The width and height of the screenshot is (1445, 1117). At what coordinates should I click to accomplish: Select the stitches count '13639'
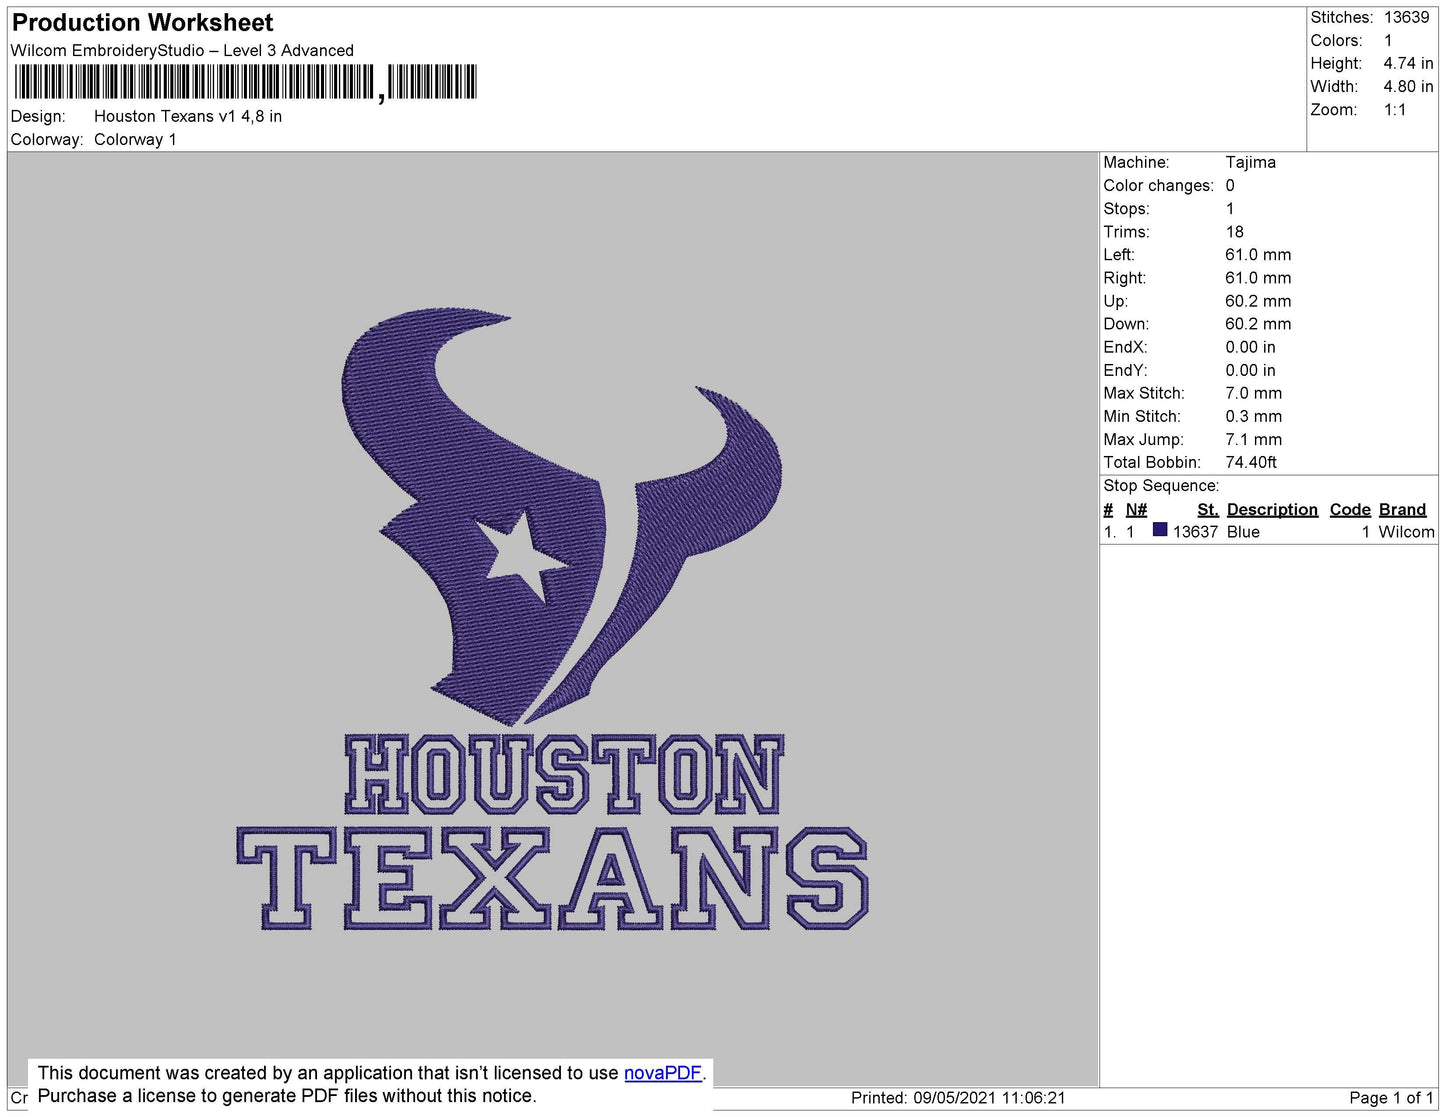[1406, 17]
